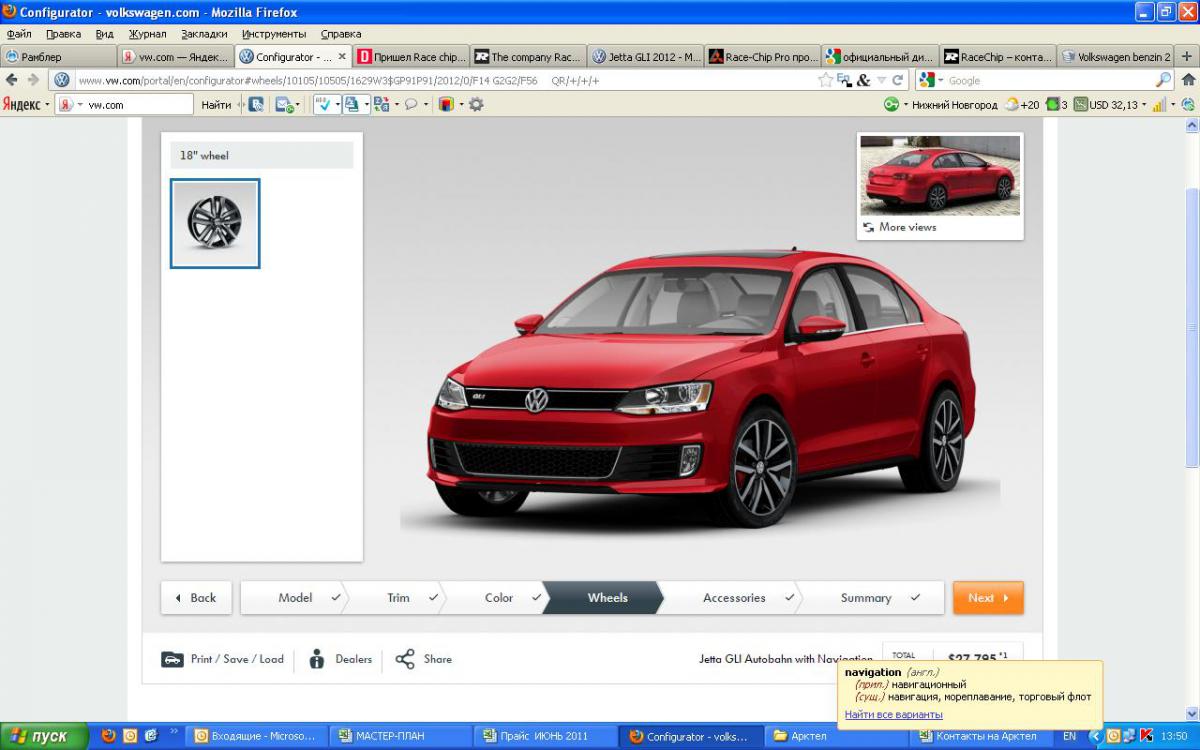The width and height of the screenshot is (1200, 750).
Task: Switch to the Volkswagen benzin 2 tab
Action: 1116,57
